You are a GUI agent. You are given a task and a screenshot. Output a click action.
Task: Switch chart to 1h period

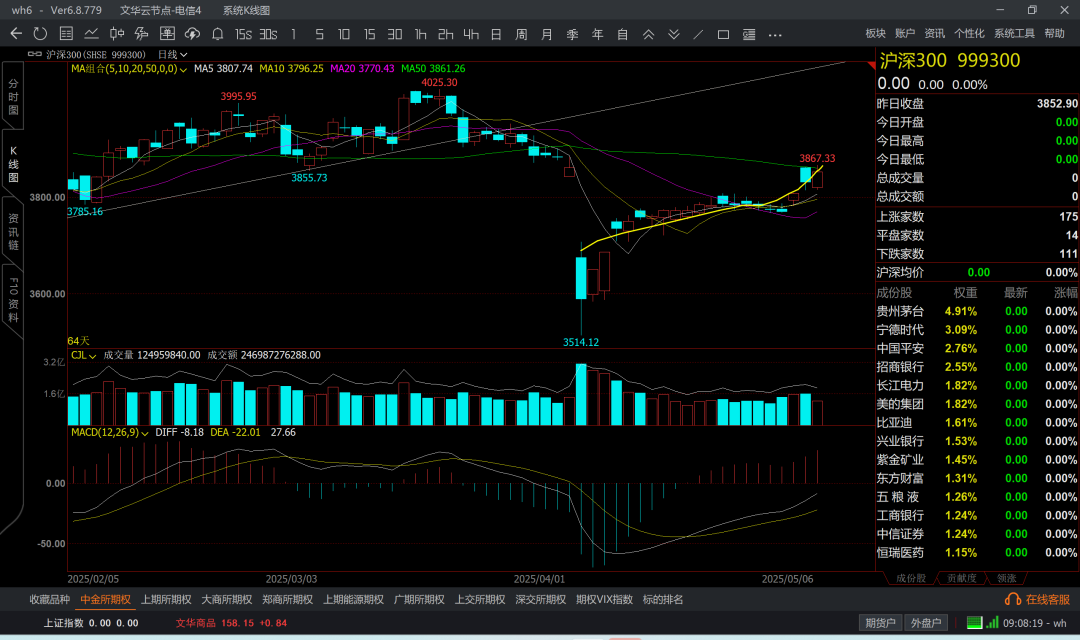[x=420, y=34]
